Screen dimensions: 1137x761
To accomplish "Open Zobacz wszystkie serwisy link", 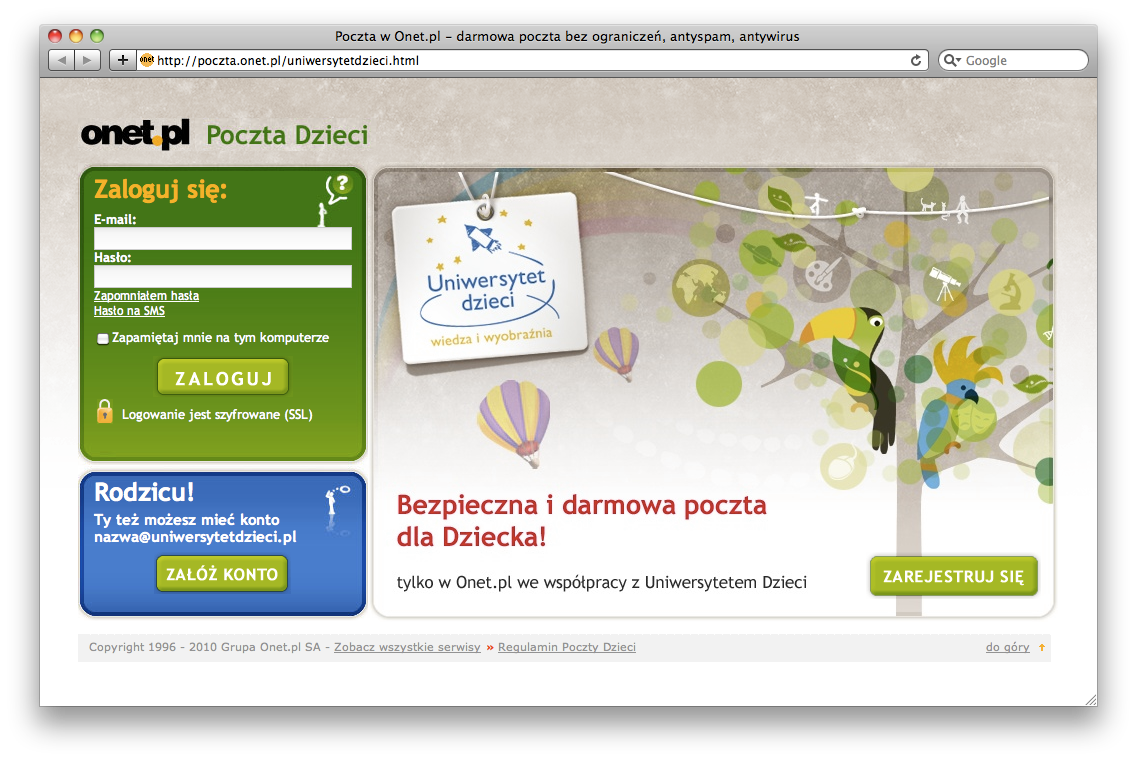I will point(407,647).
